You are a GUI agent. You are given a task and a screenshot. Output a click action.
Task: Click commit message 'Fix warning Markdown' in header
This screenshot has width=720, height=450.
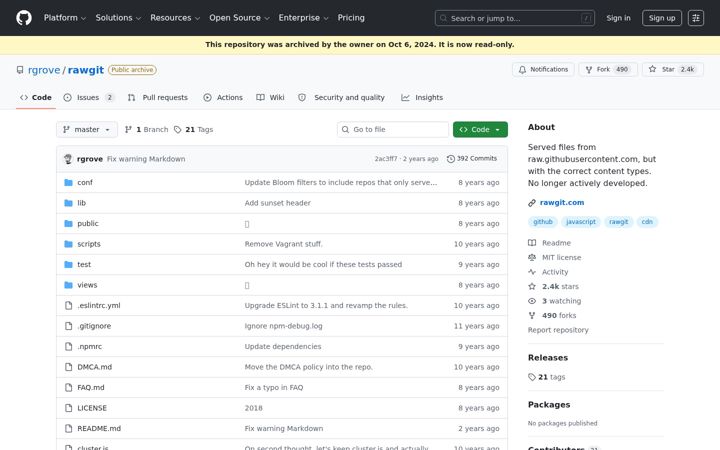click(146, 159)
